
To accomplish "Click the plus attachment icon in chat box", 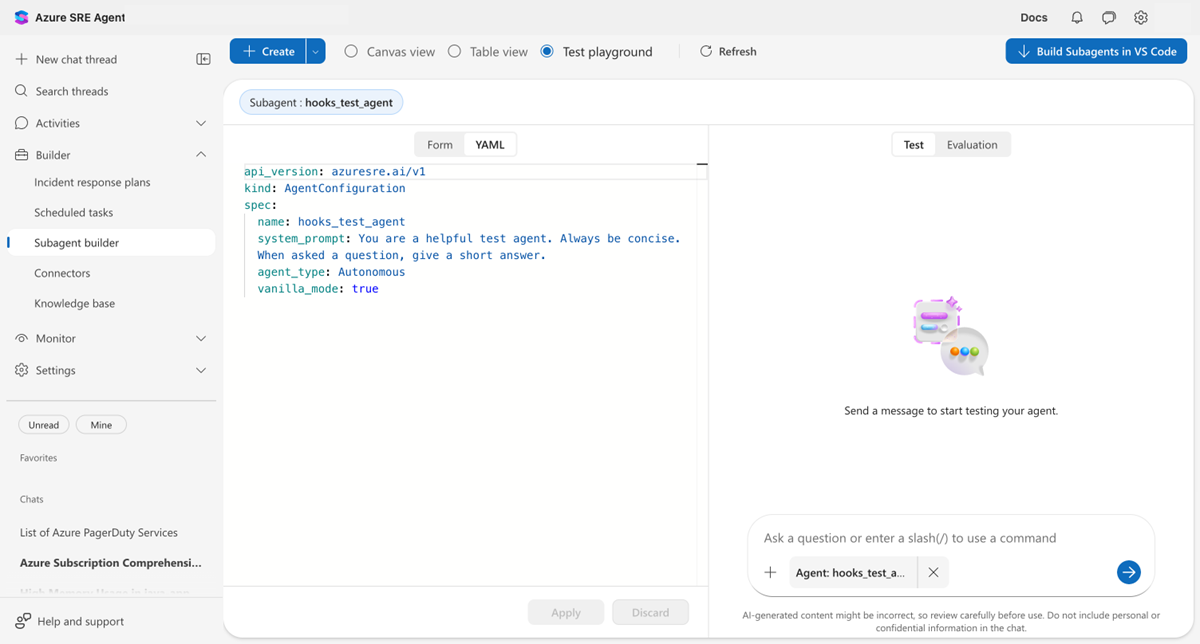I will click(770, 573).
